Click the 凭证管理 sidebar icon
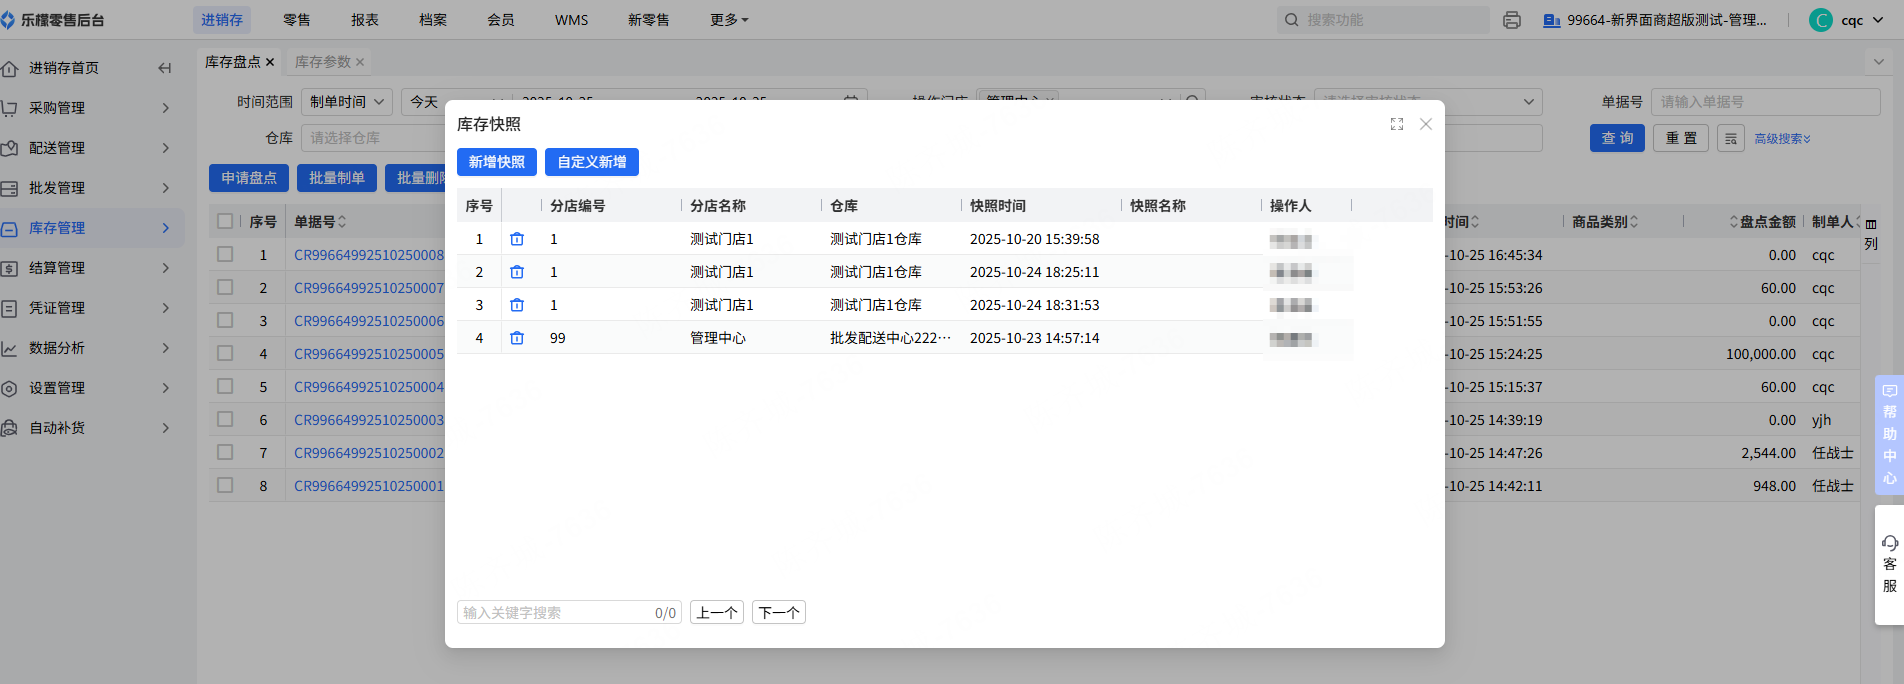The height and width of the screenshot is (684, 1904). (x=10, y=308)
